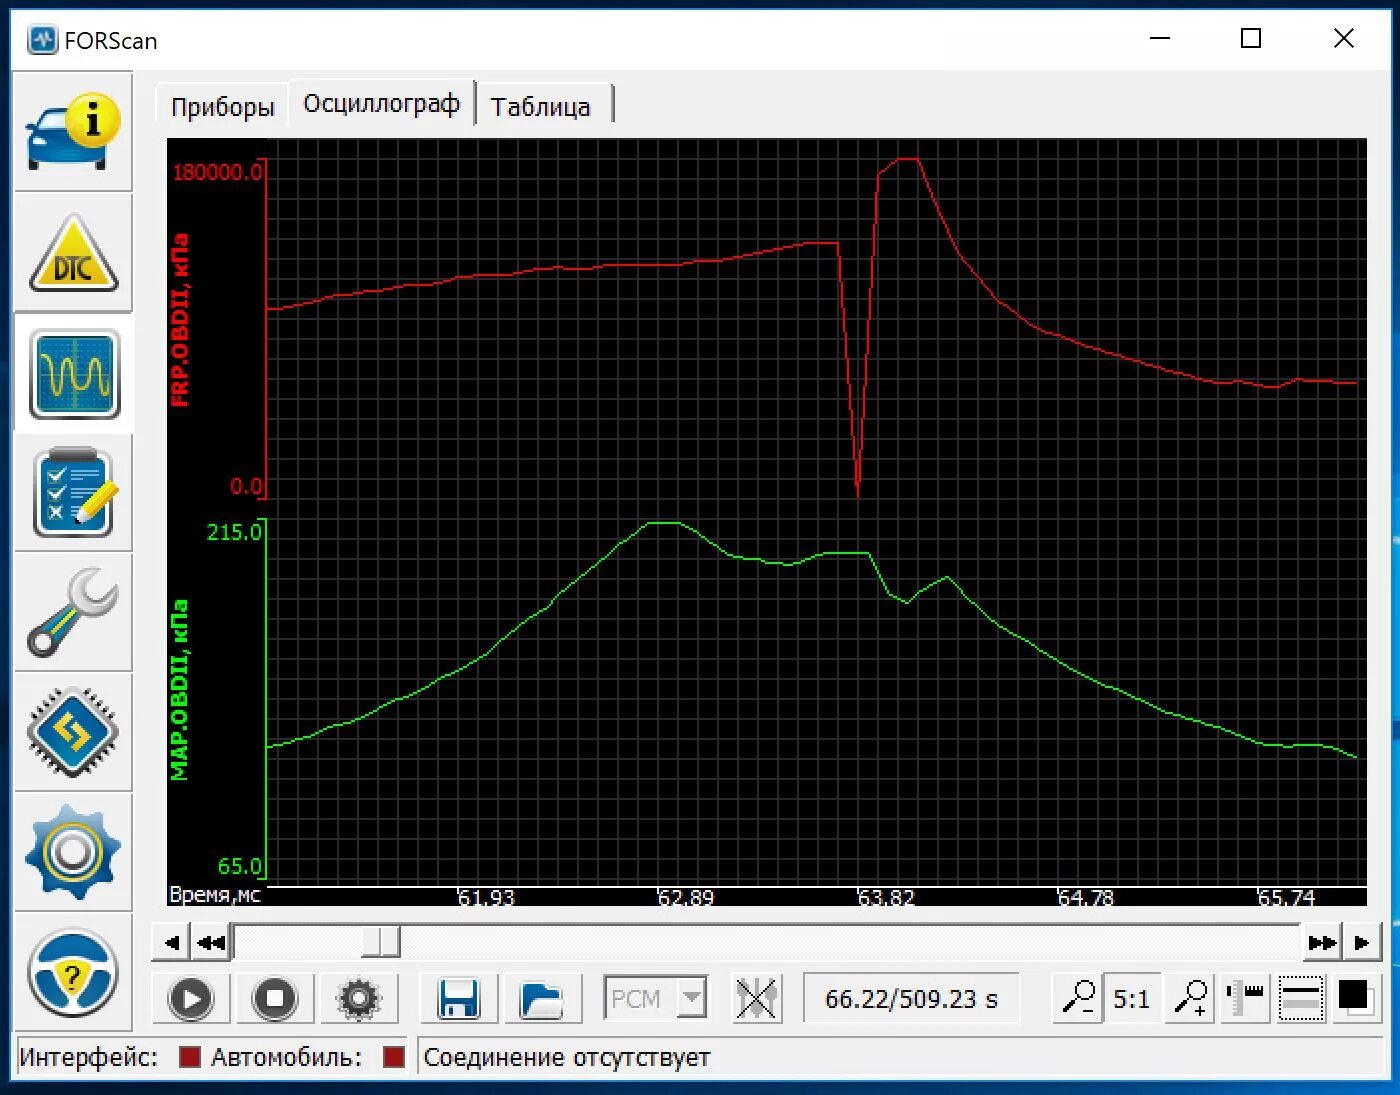Open the help steering wheel section
This screenshot has width=1400, height=1095.
[x=73, y=972]
